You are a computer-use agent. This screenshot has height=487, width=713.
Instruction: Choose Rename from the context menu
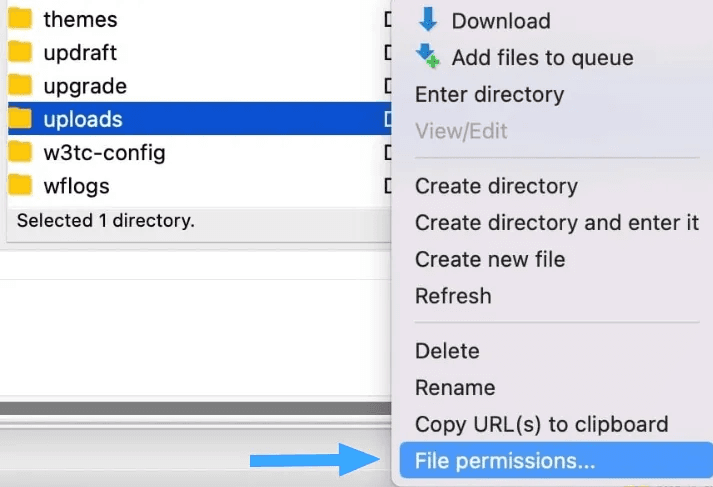click(455, 387)
